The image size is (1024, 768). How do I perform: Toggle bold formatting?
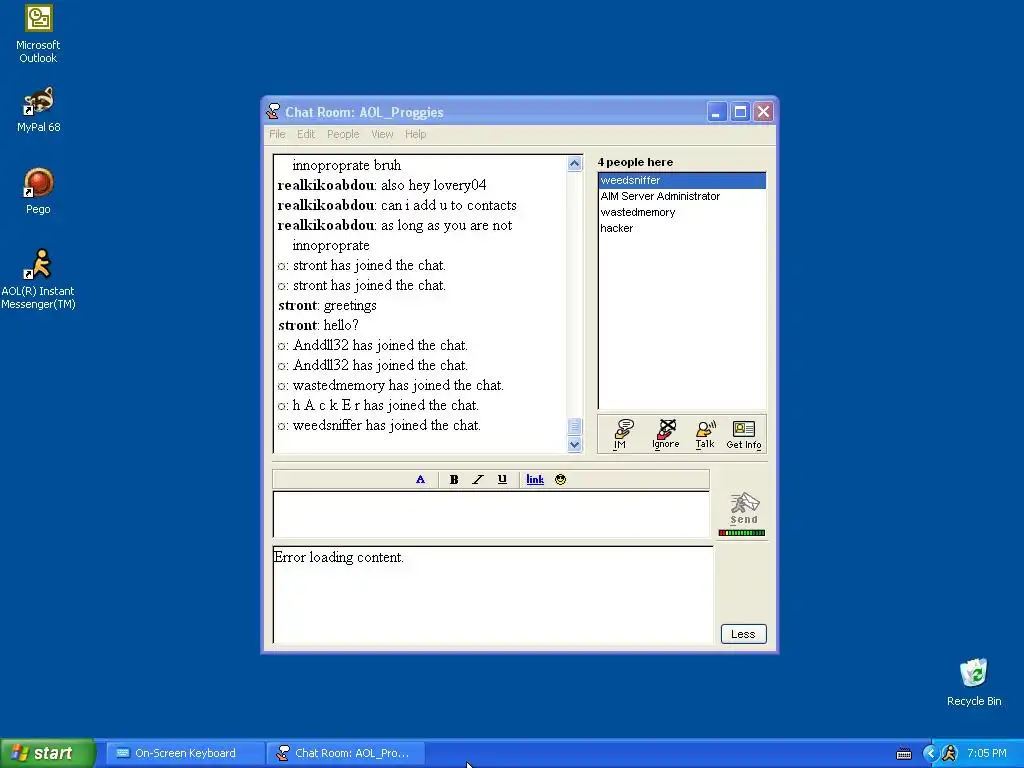pos(454,479)
